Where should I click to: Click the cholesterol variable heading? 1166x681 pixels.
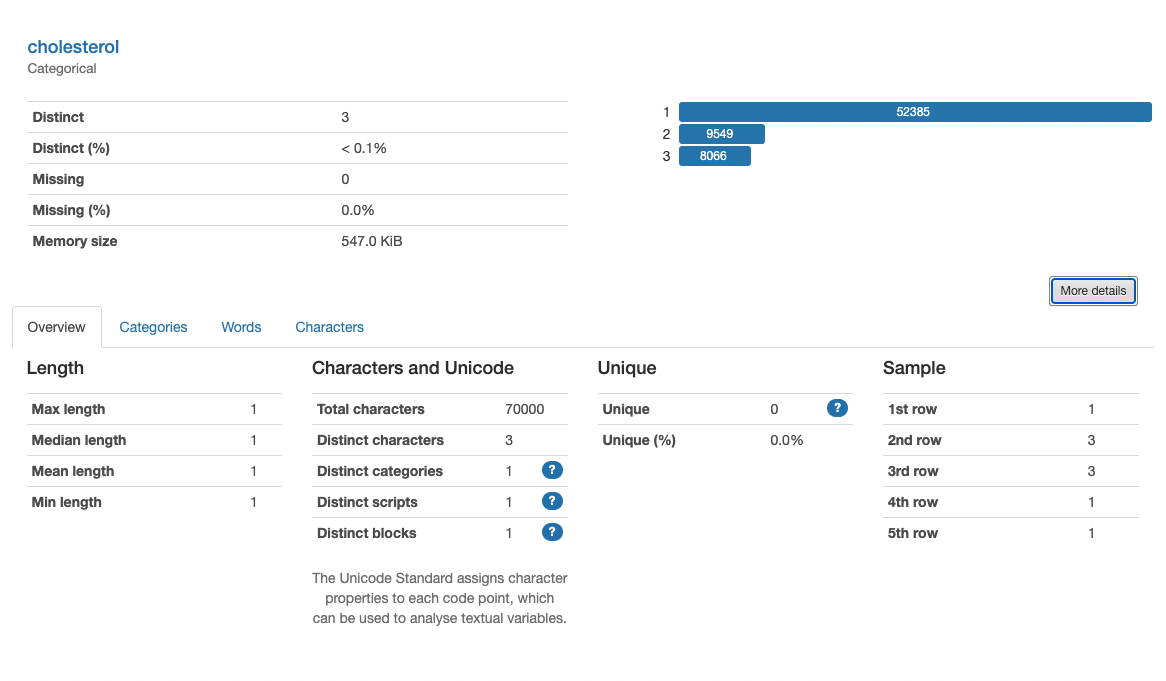coord(73,46)
